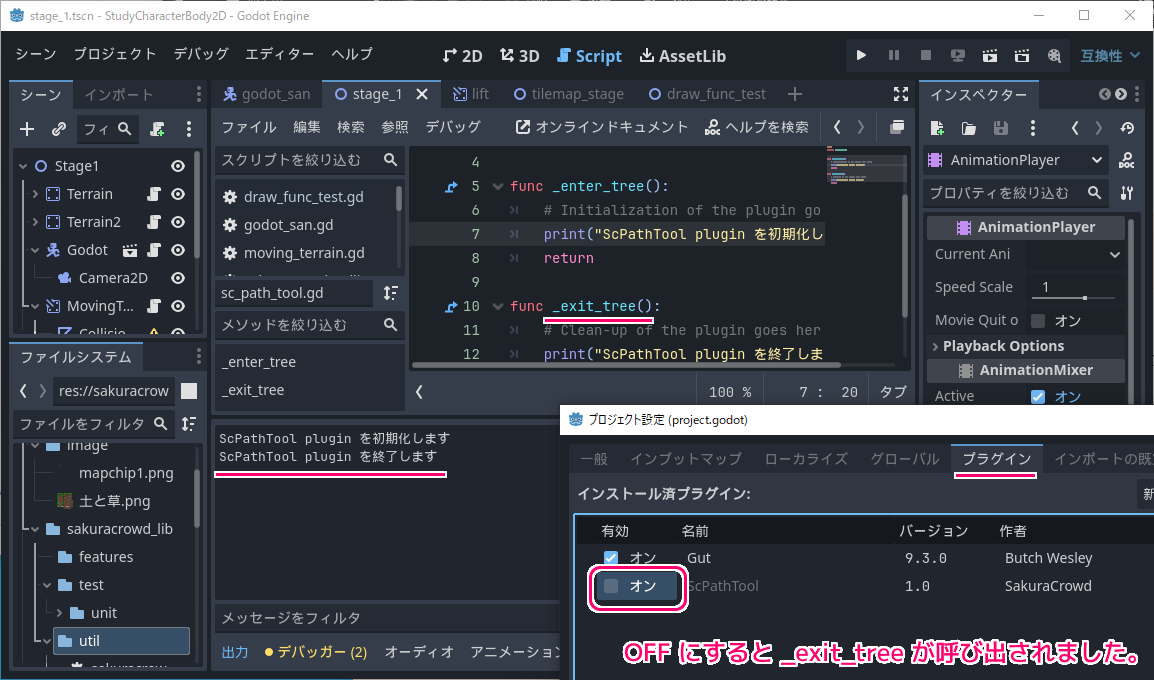Image resolution: width=1154 pixels, height=680 pixels.
Task: Open the Debugger (2) bottom panel
Action: click(x=316, y=652)
